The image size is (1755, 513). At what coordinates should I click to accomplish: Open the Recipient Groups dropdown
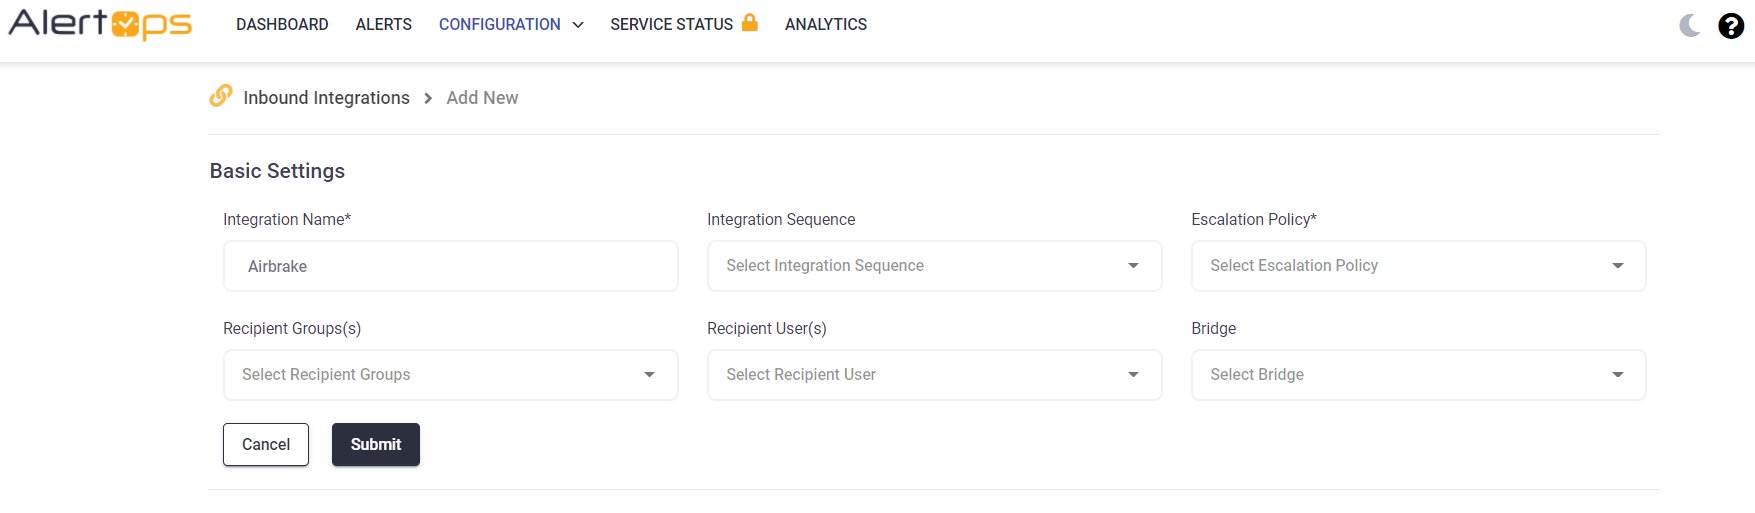click(x=450, y=375)
